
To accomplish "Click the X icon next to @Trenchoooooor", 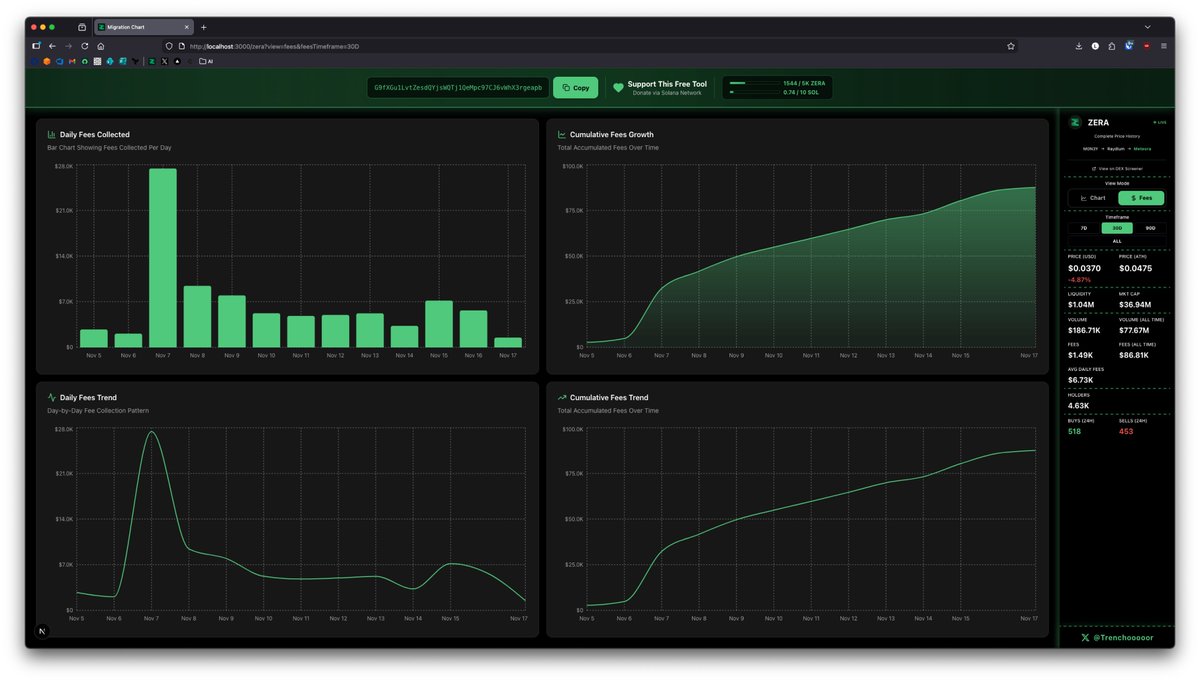I will click(x=1083, y=637).
